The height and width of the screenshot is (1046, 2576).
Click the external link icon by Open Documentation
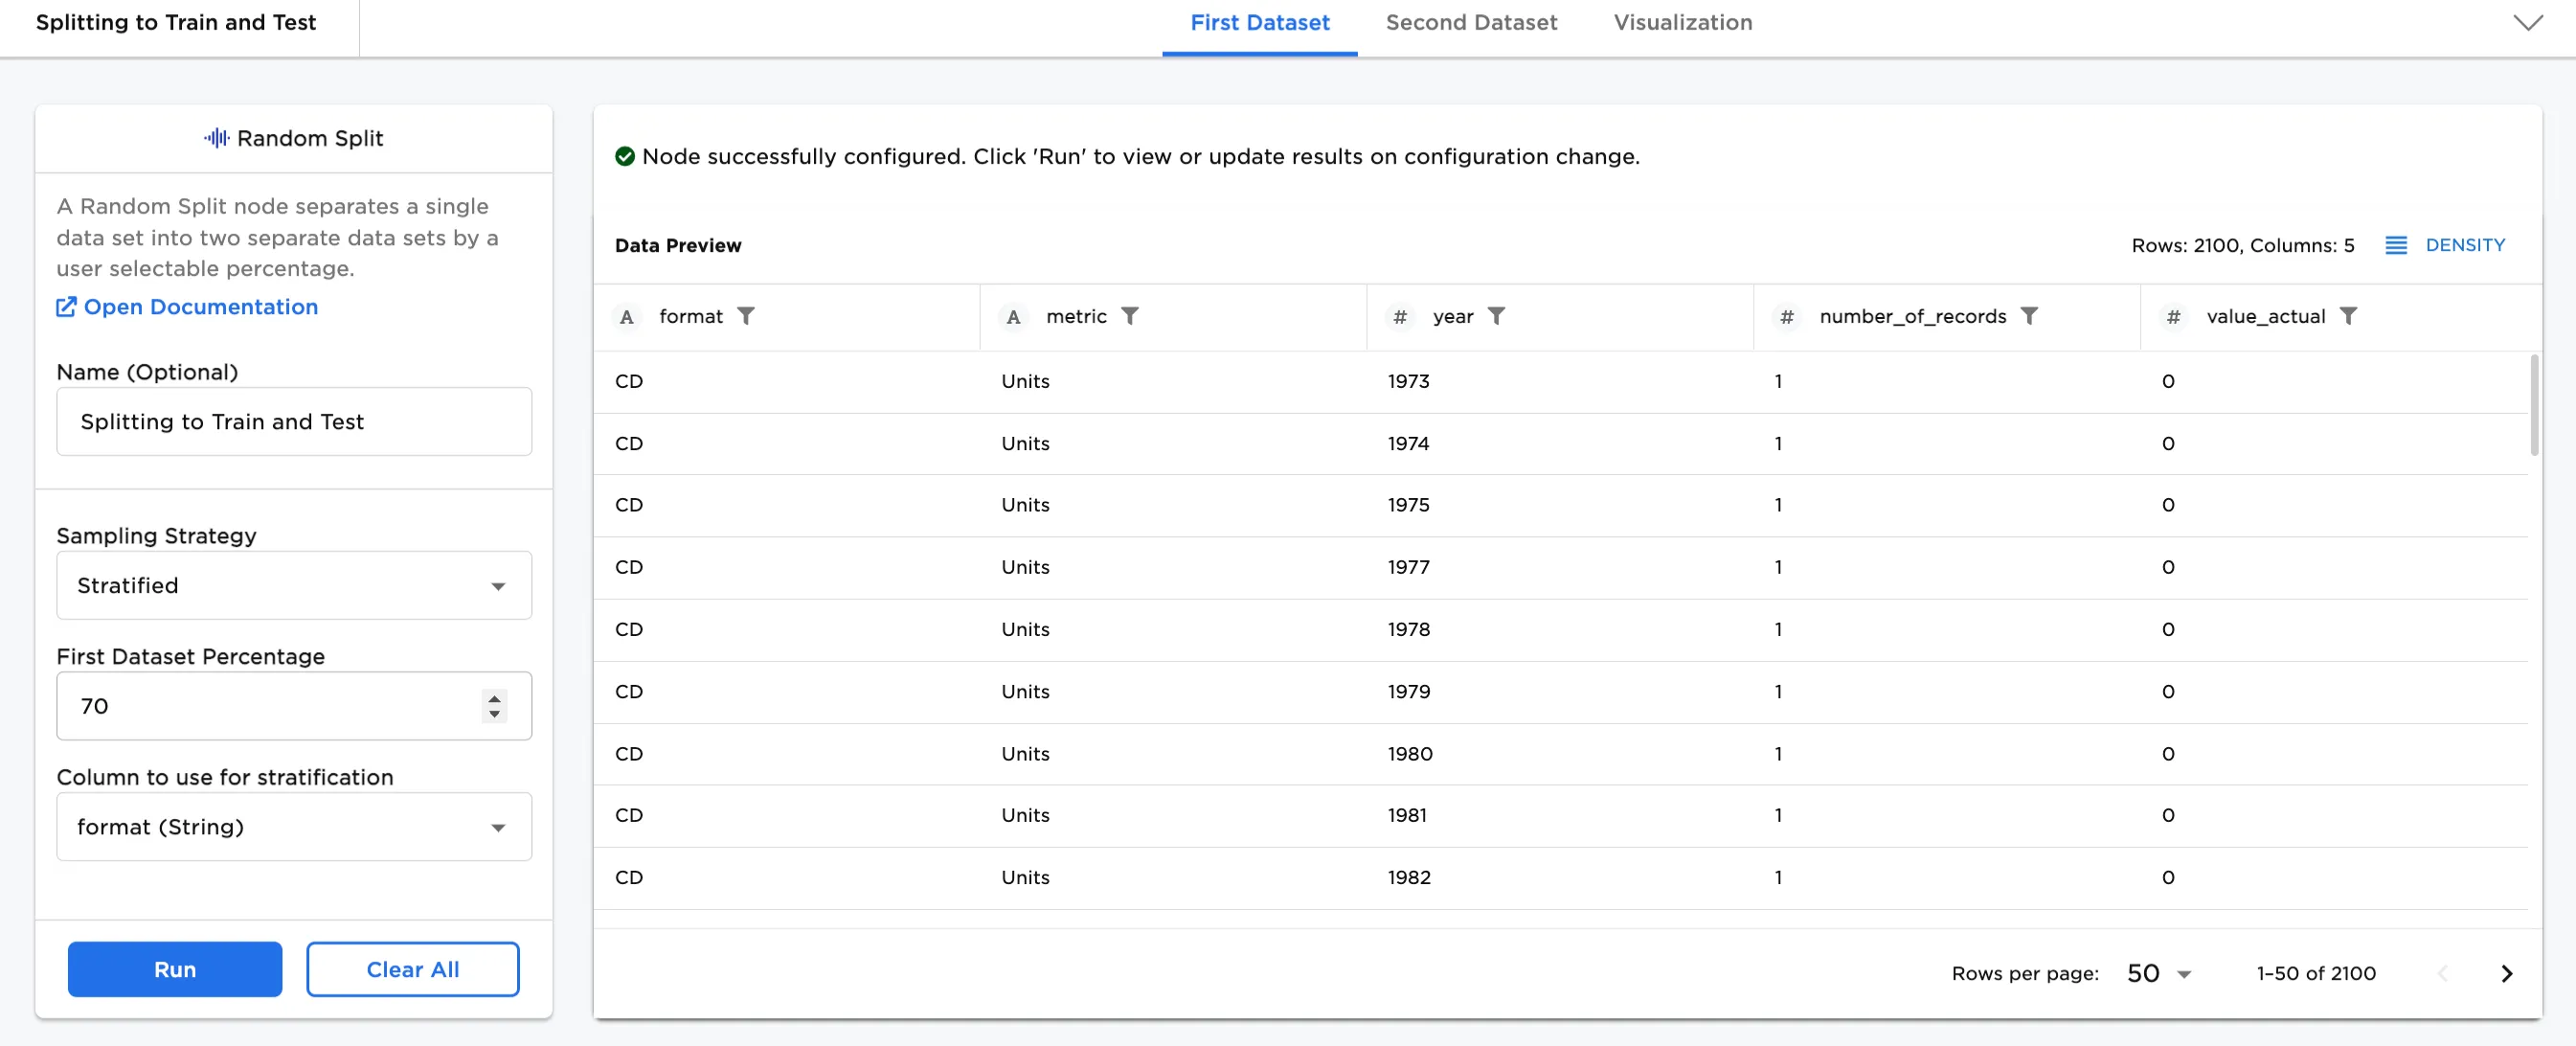[65, 307]
